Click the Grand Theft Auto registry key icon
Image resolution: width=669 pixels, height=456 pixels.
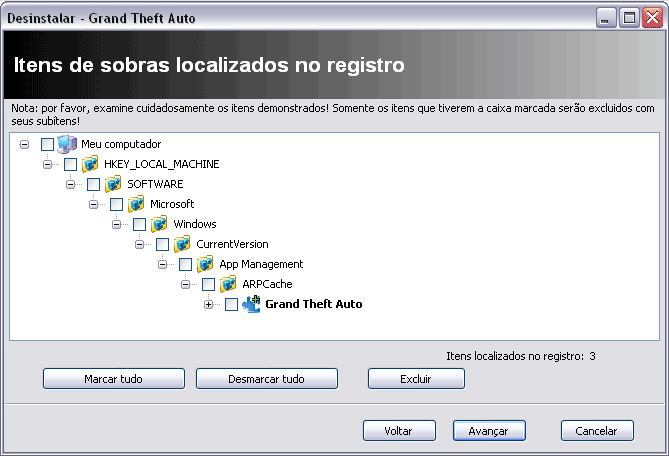[x=251, y=304]
